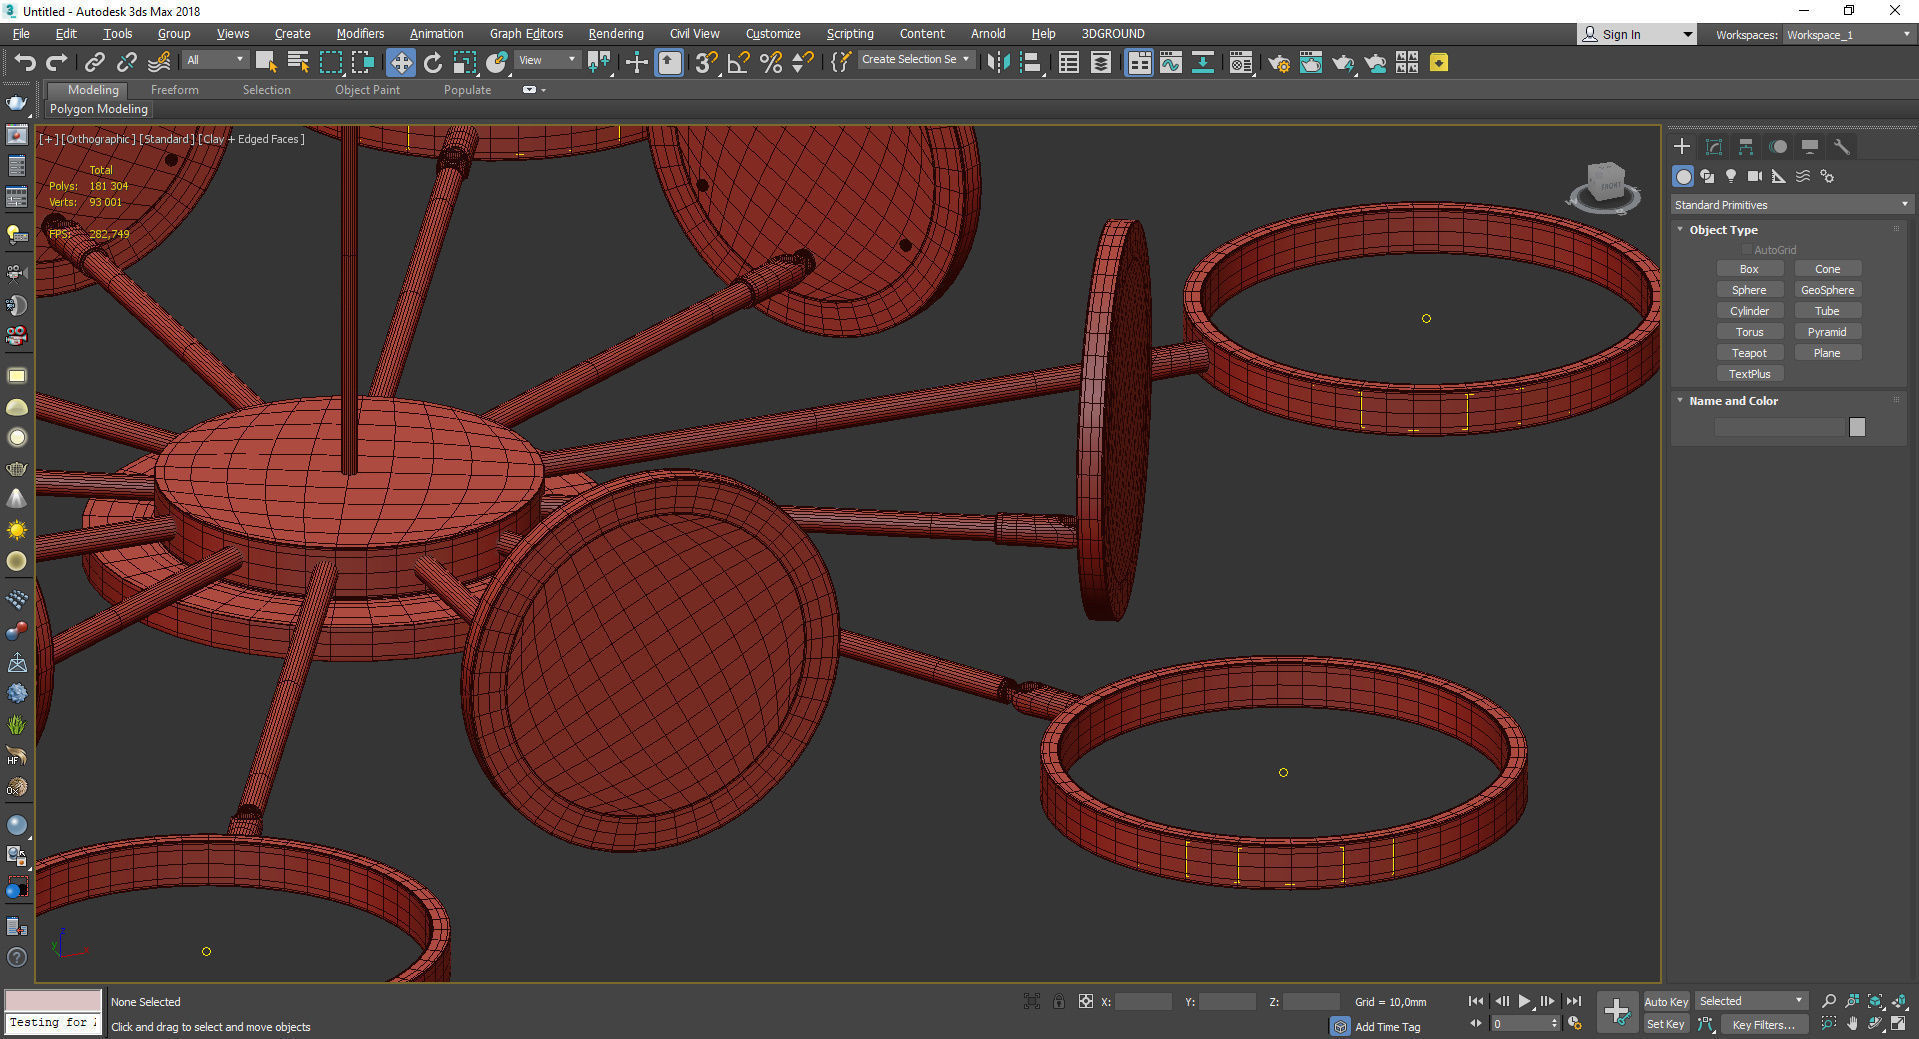
Task: Create a Teapot primitive button
Action: pos(1749,353)
